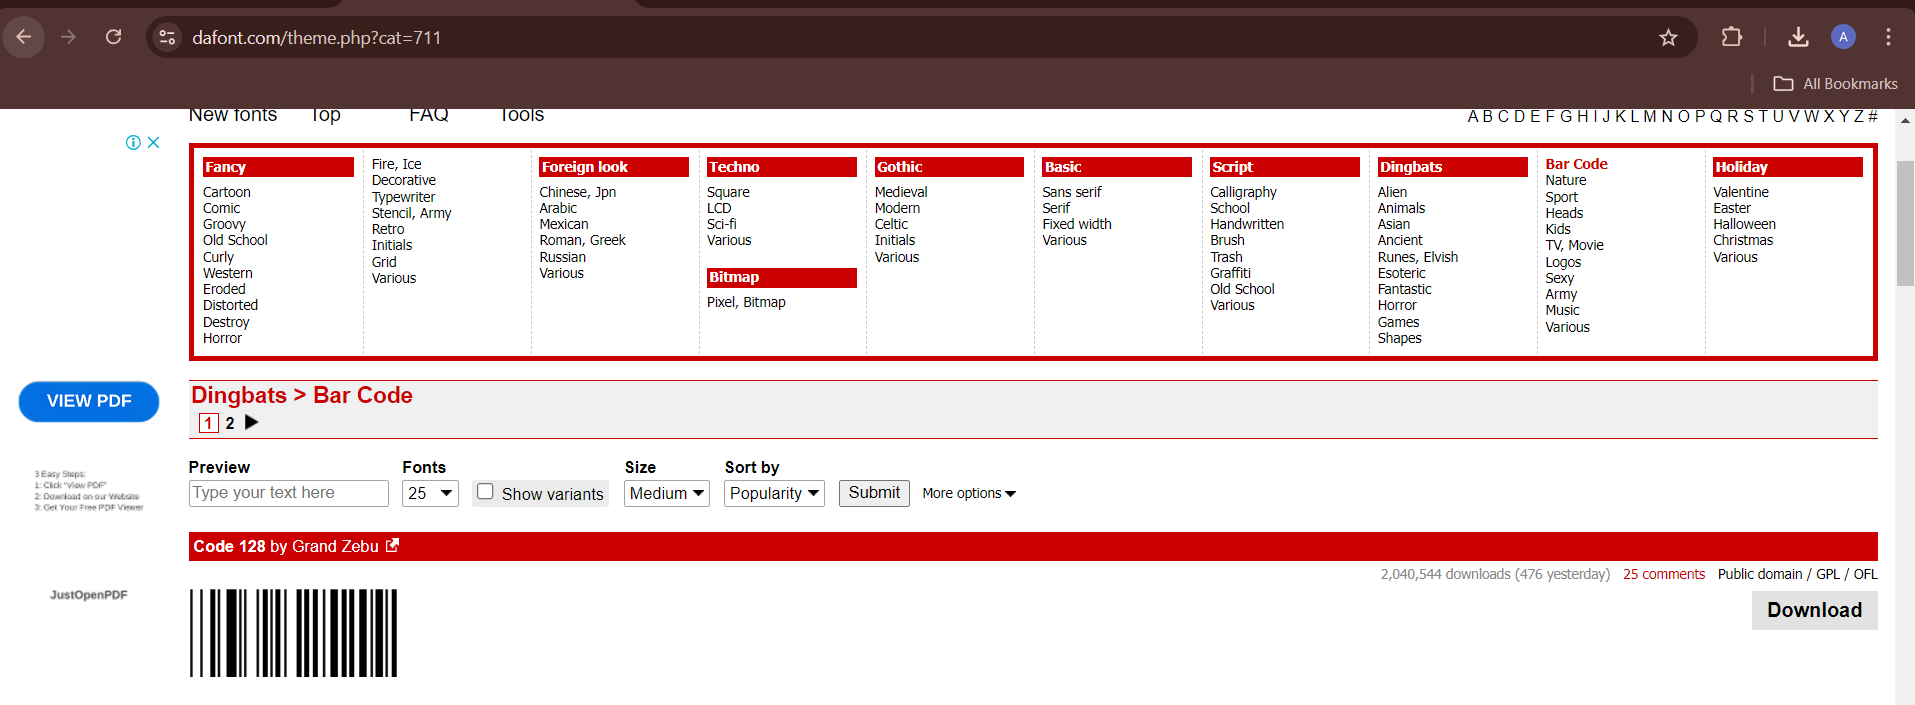Screen dimensions: 1915x705
Task: Open the Chrome three-dot menu
Action: point(1888,37)
